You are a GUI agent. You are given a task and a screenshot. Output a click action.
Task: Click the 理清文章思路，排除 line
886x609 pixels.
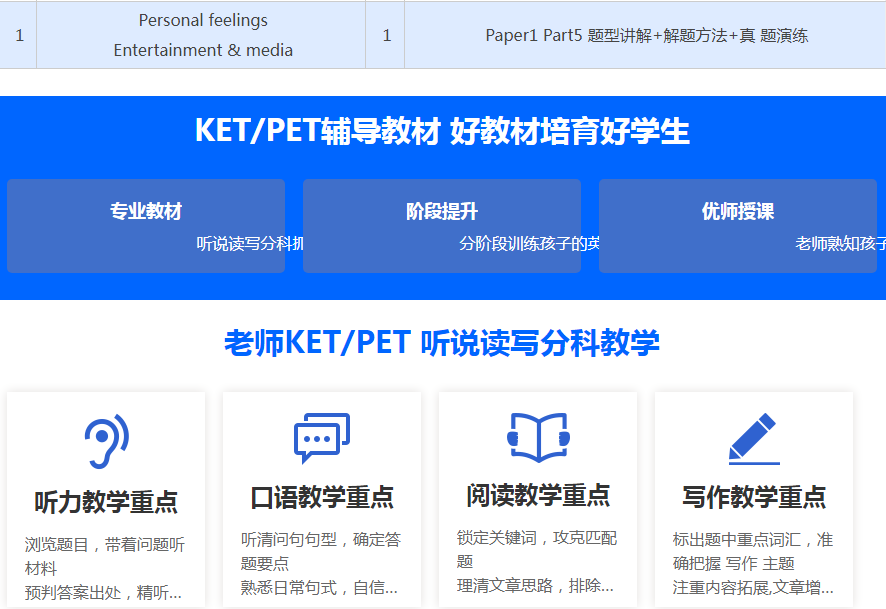click(535, 586)
